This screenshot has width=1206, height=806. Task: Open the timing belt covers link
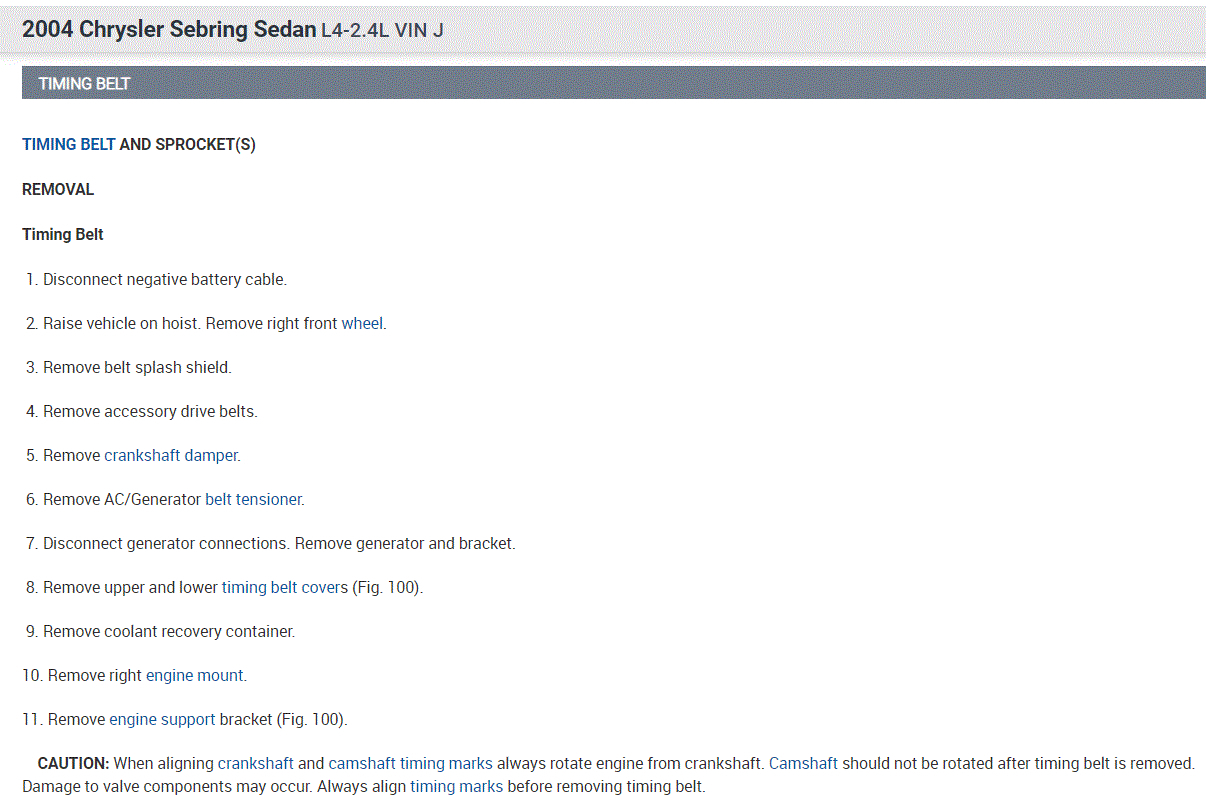click(x=285, y=587)
